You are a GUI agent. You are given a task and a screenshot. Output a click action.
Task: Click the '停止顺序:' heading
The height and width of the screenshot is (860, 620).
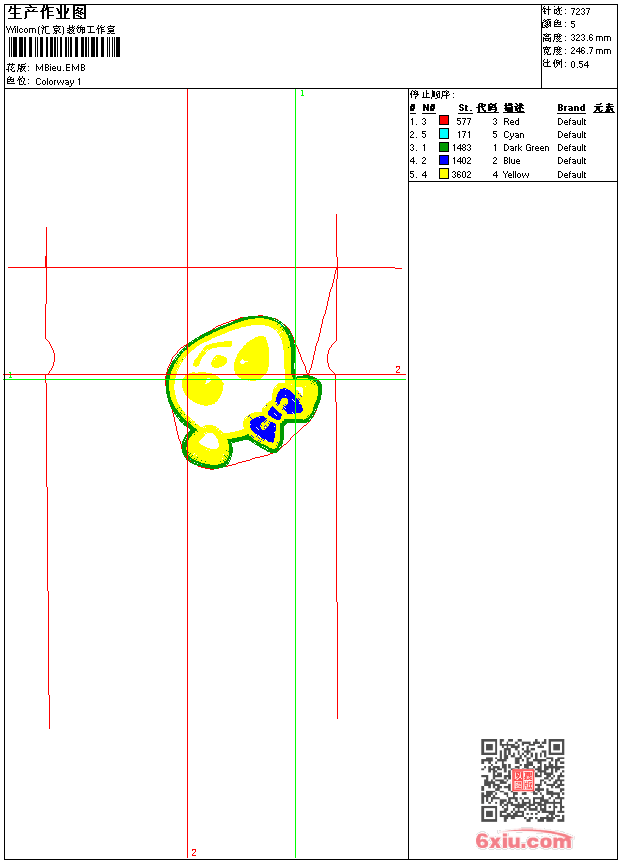[432, 95]
